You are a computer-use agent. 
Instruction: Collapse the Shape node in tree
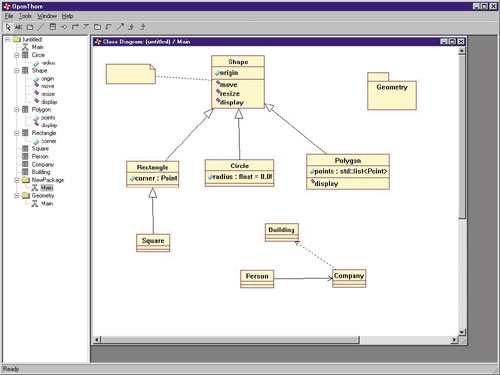click(17, 71)
